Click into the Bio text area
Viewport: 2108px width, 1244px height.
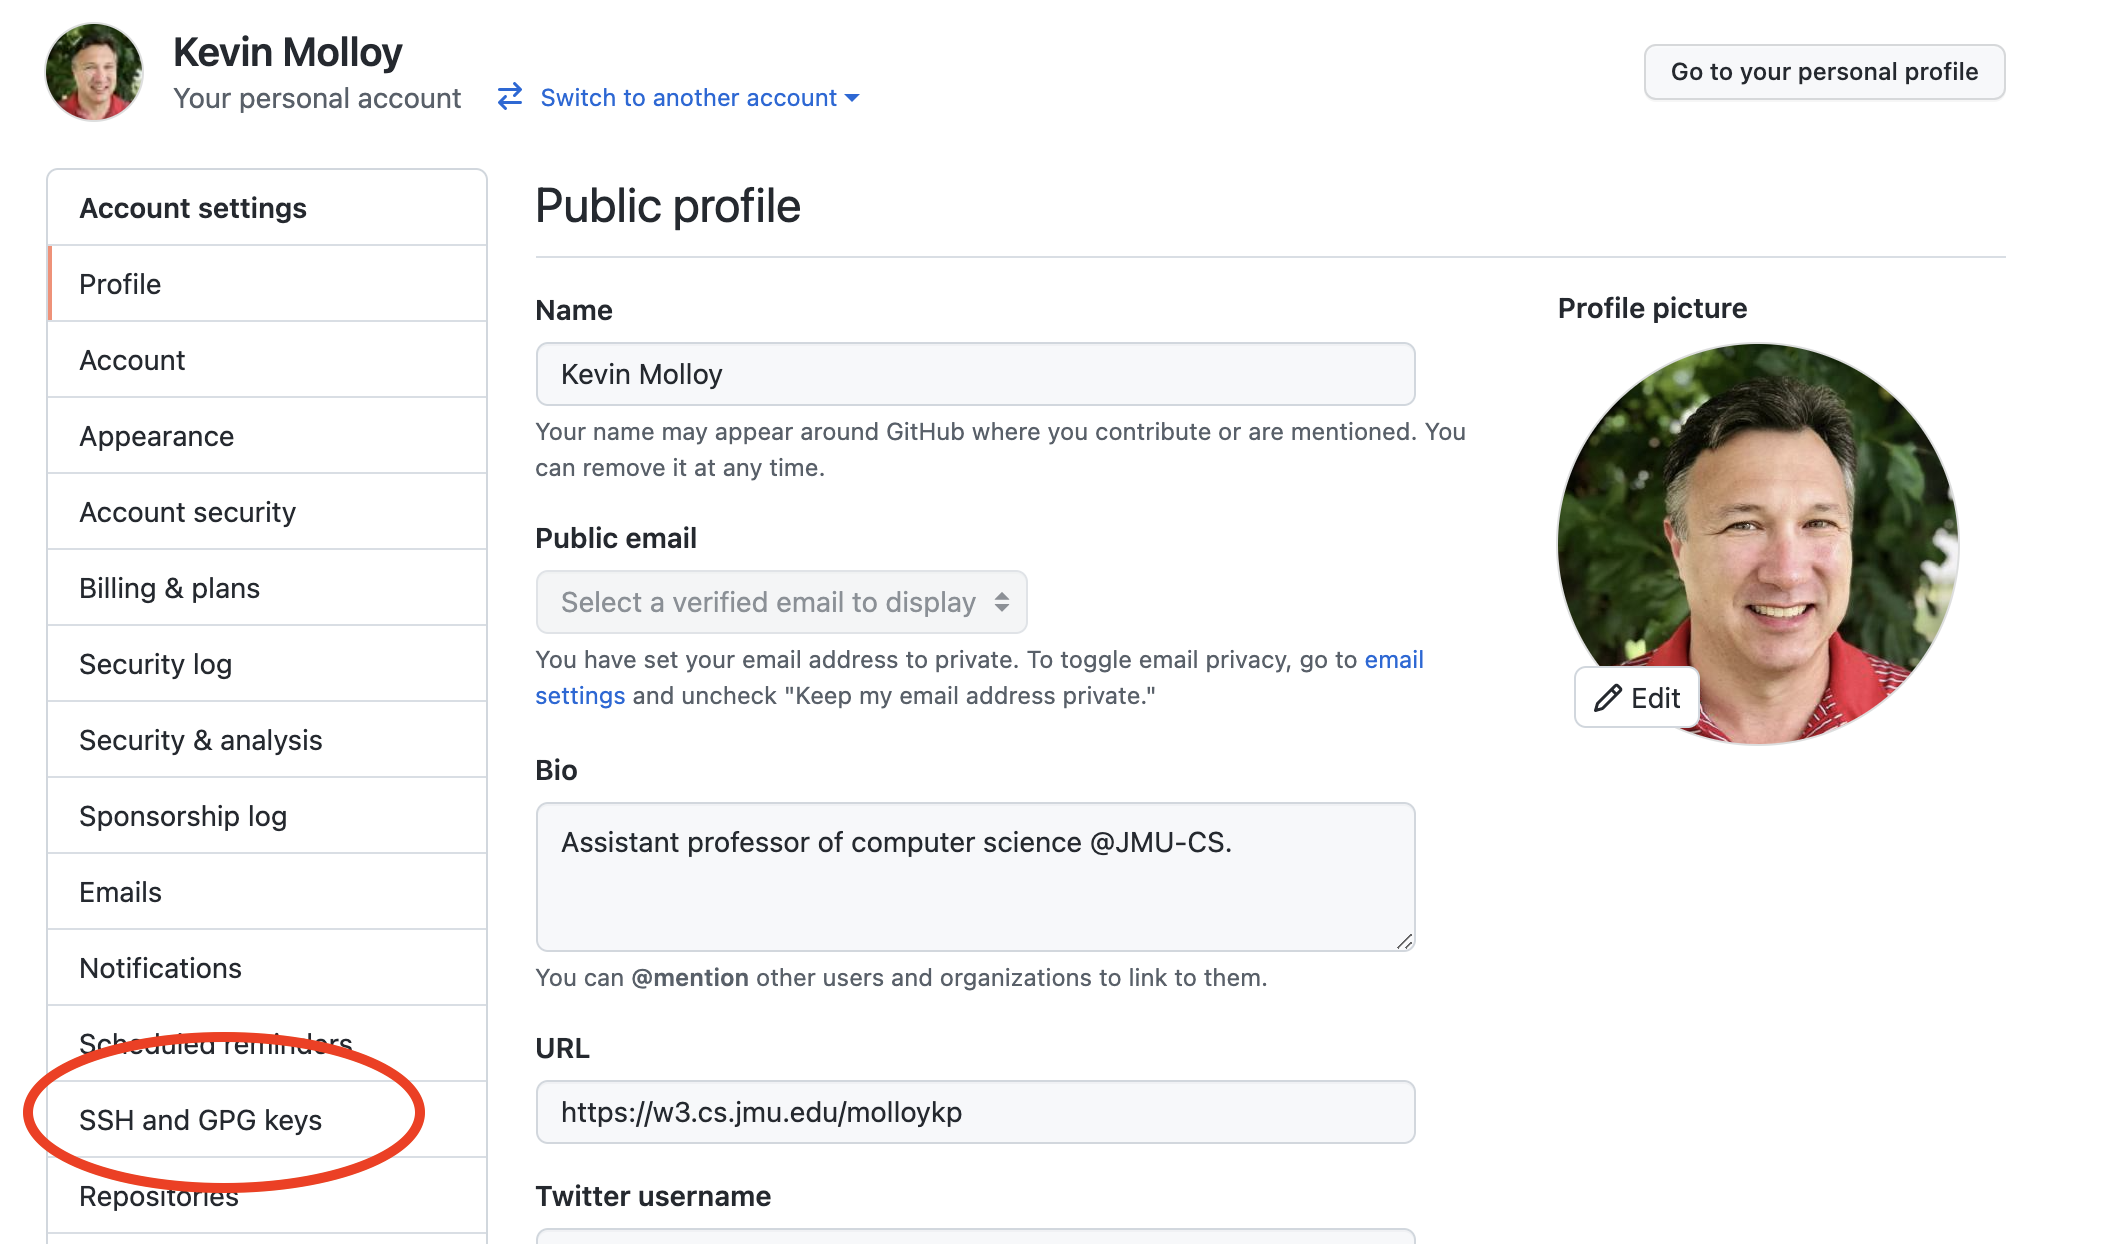coord(975,877)
